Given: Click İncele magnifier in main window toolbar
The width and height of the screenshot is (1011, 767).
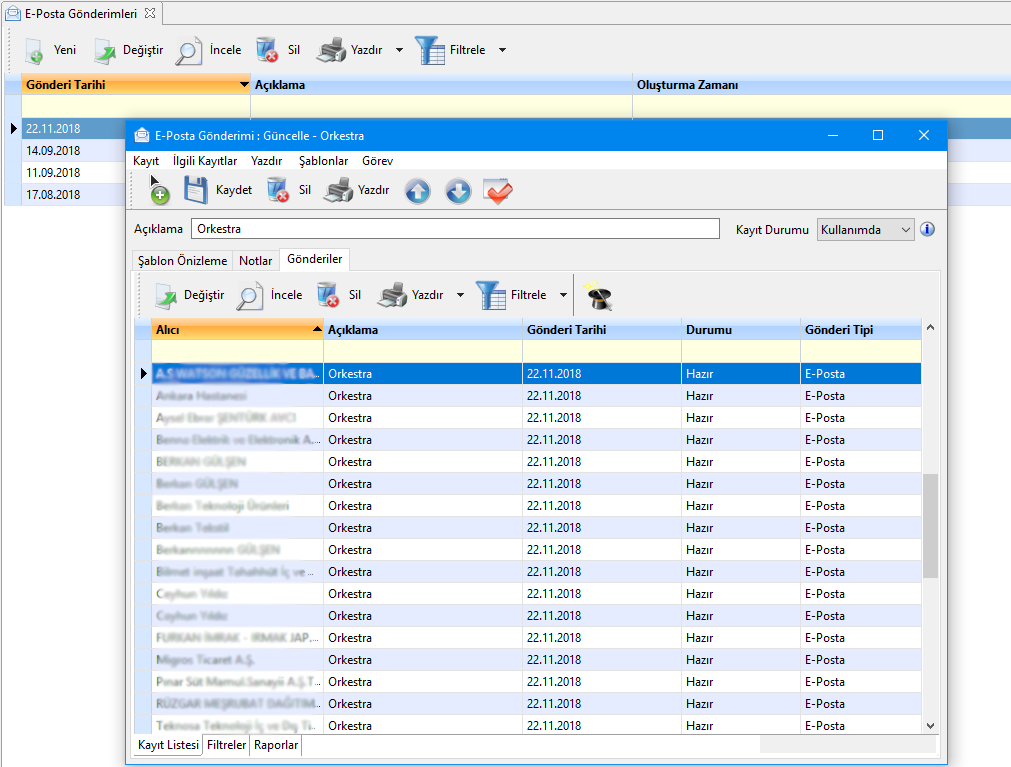Looking at the screenshot, I should pos(189,50).
